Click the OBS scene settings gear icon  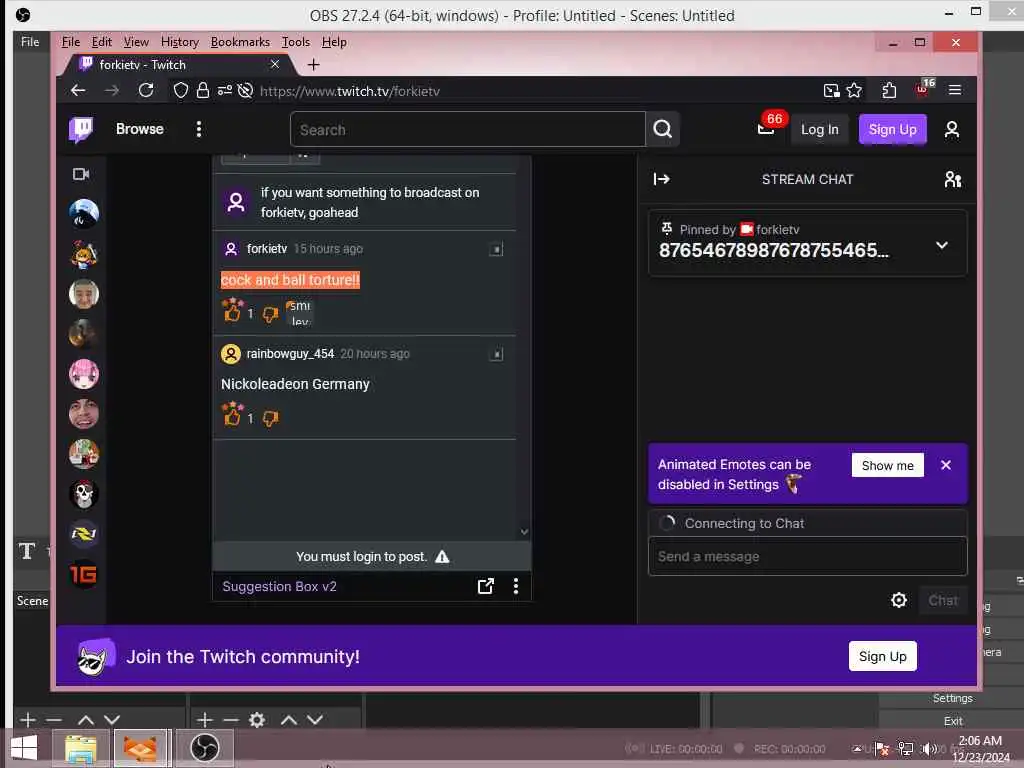pyautogui.click(x=257, y=720)
